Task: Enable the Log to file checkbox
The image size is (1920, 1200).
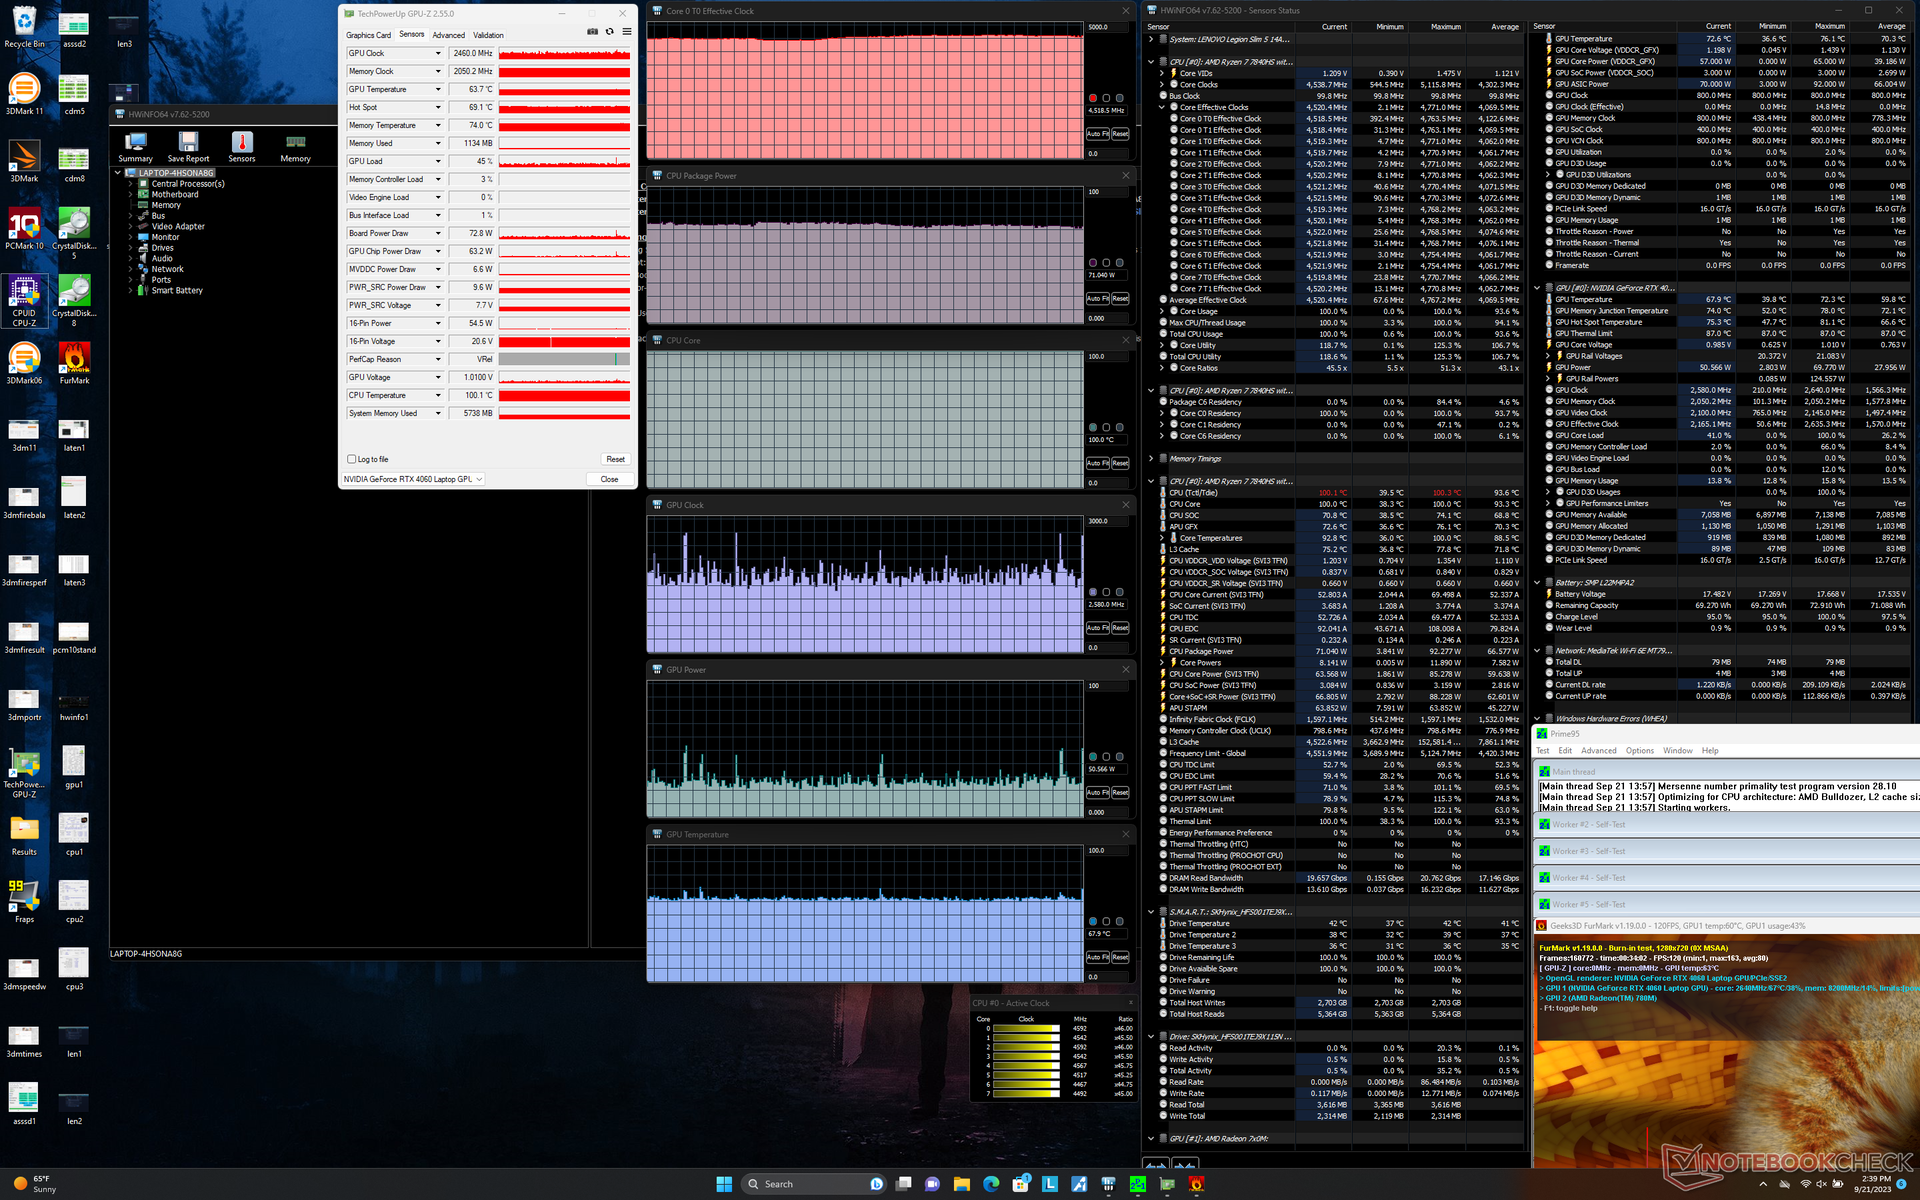Action: (351, 459)
